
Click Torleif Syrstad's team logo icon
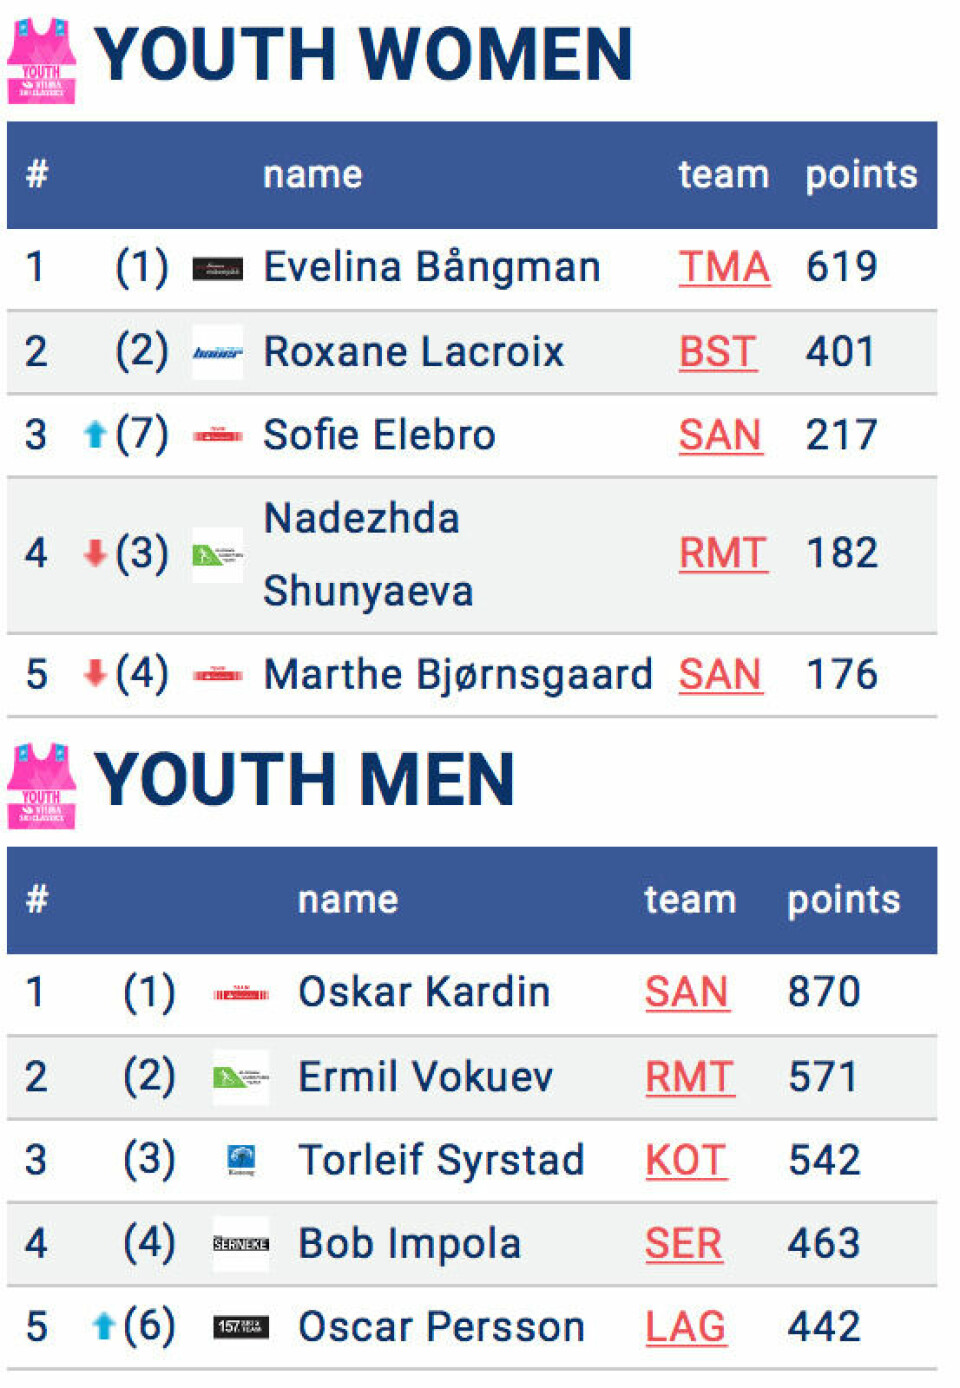[241, 1160]
